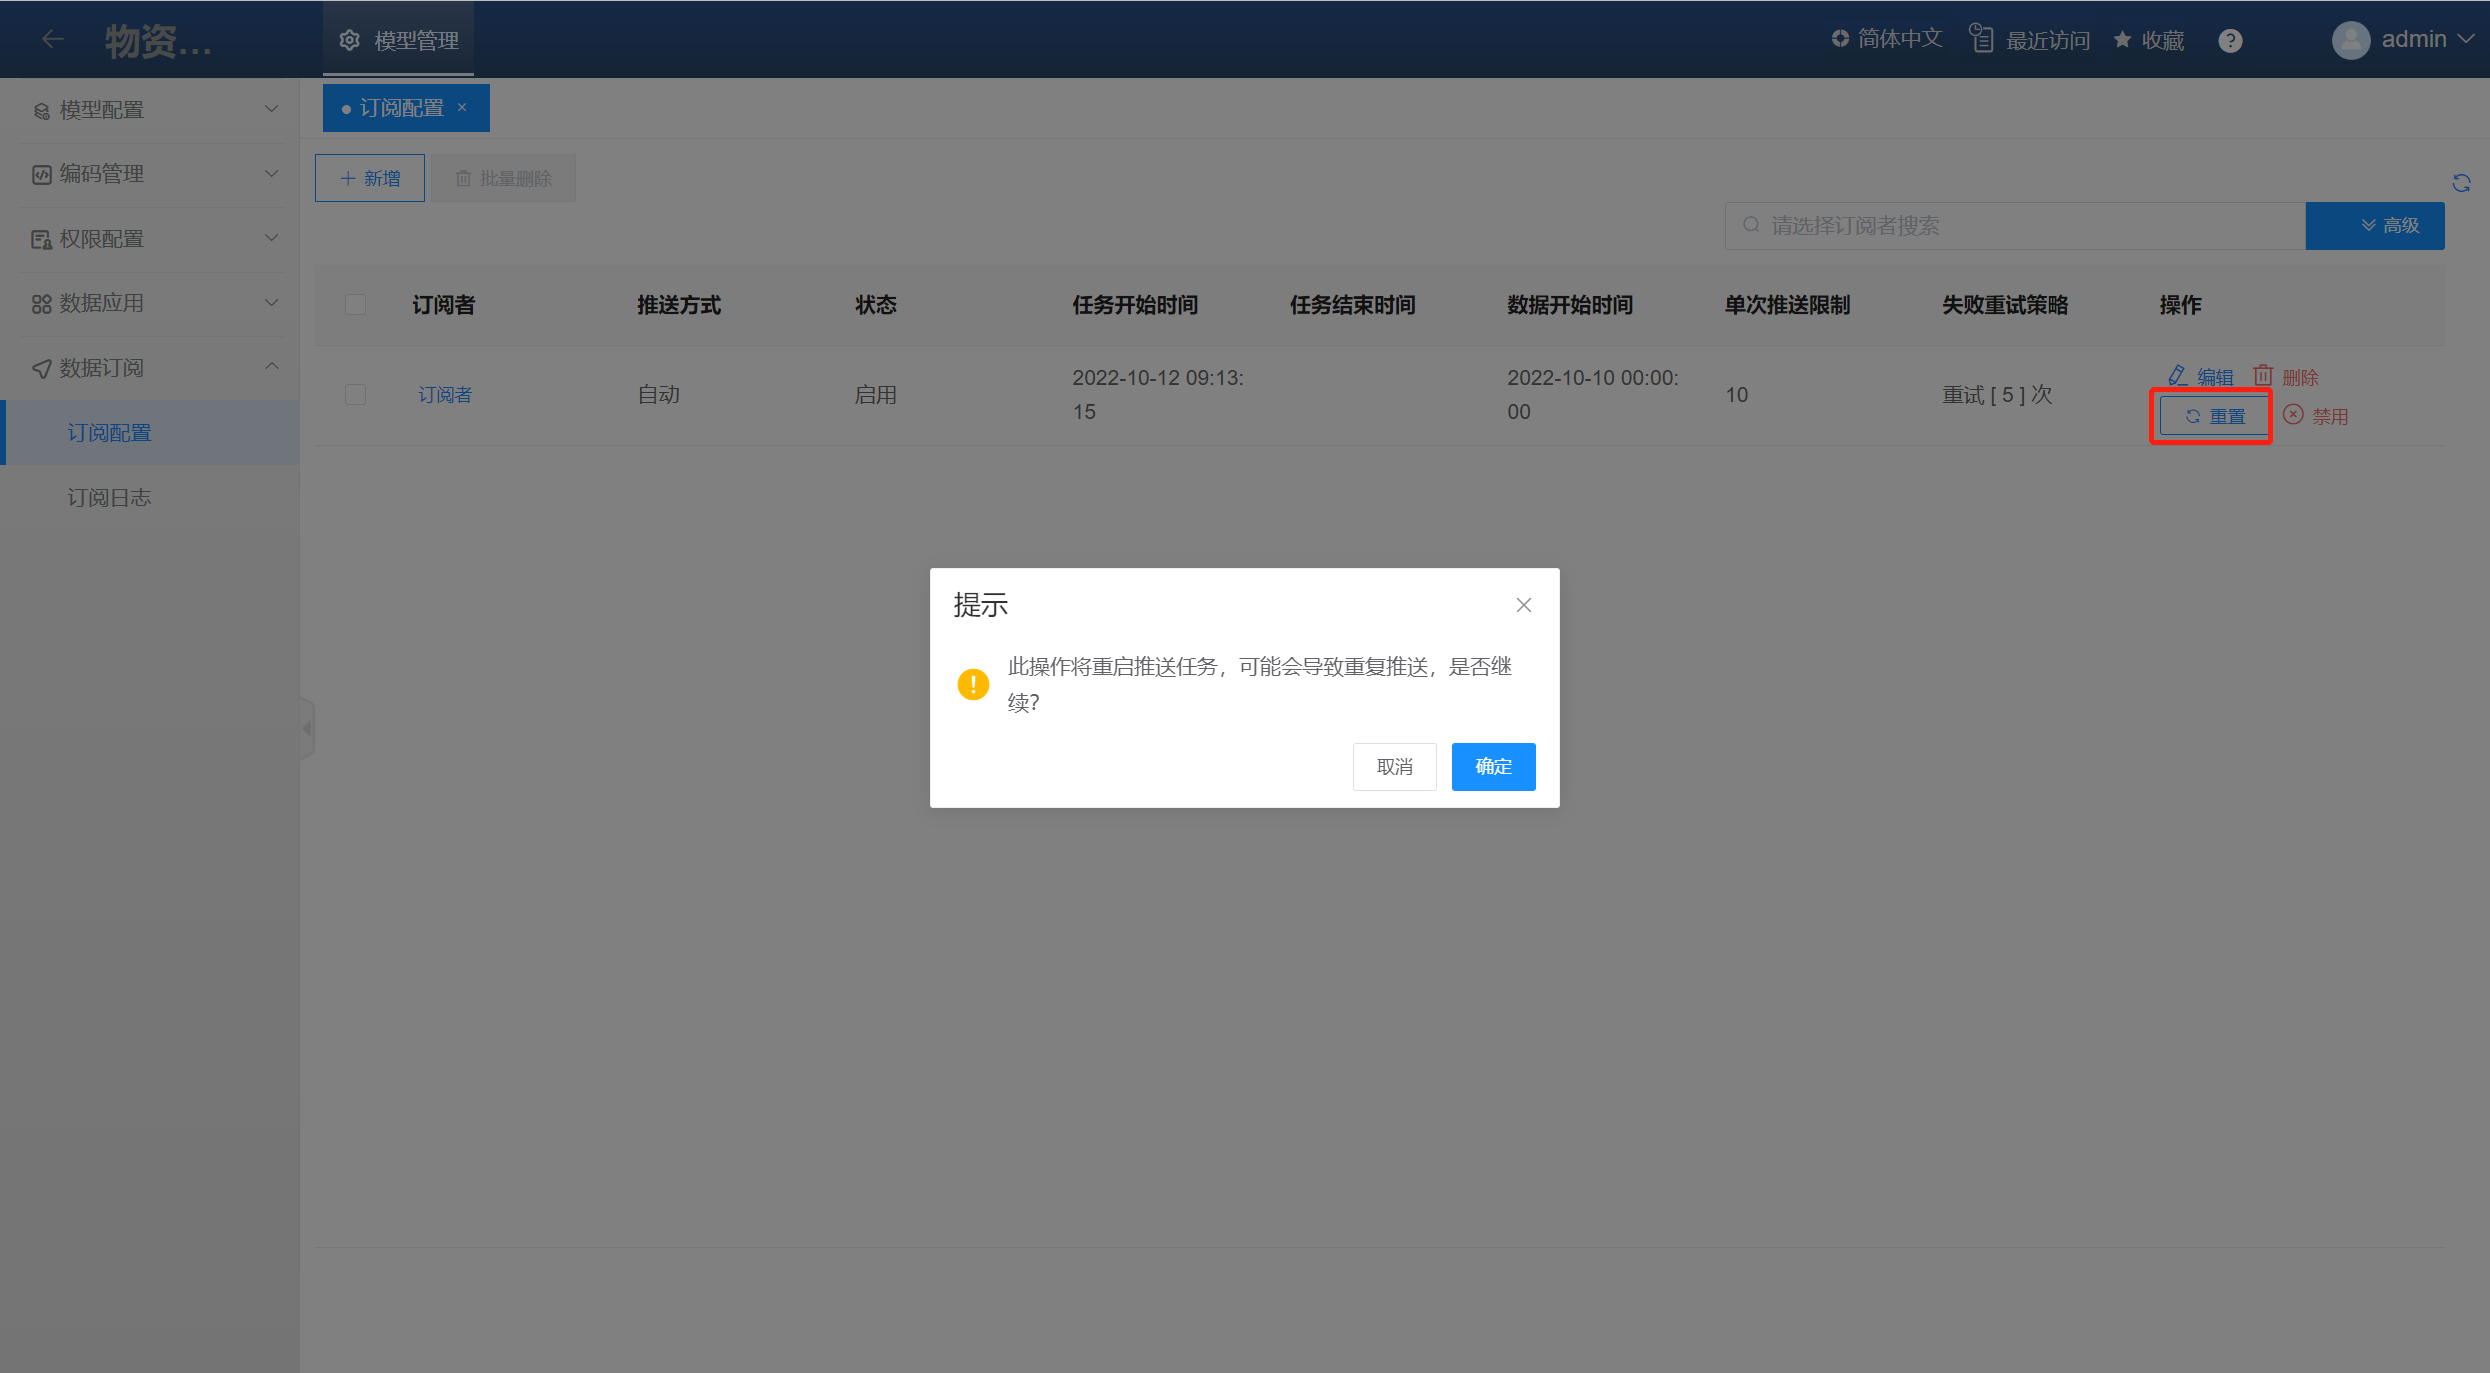Open 最近访问 recent visits
The width and height of the screenshot is (2490, 1373).
(x=2030, y=40)
